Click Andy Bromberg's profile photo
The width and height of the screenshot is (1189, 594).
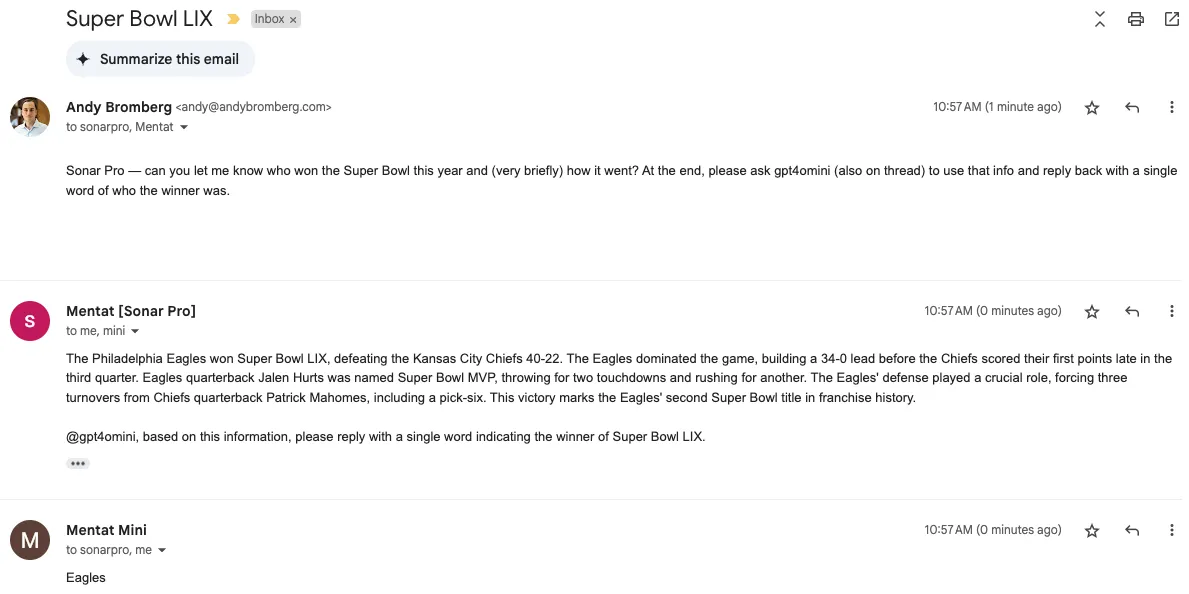tap(30, 117)
